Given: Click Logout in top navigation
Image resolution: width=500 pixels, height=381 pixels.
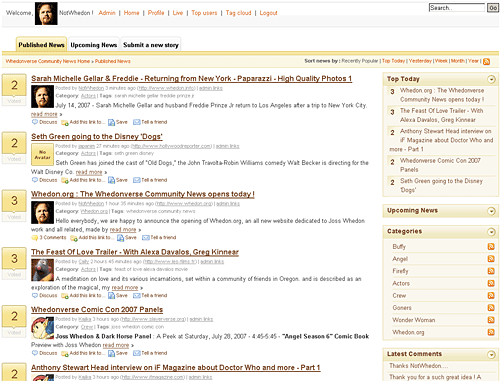Looking at the screenshot, I should 268,13.
